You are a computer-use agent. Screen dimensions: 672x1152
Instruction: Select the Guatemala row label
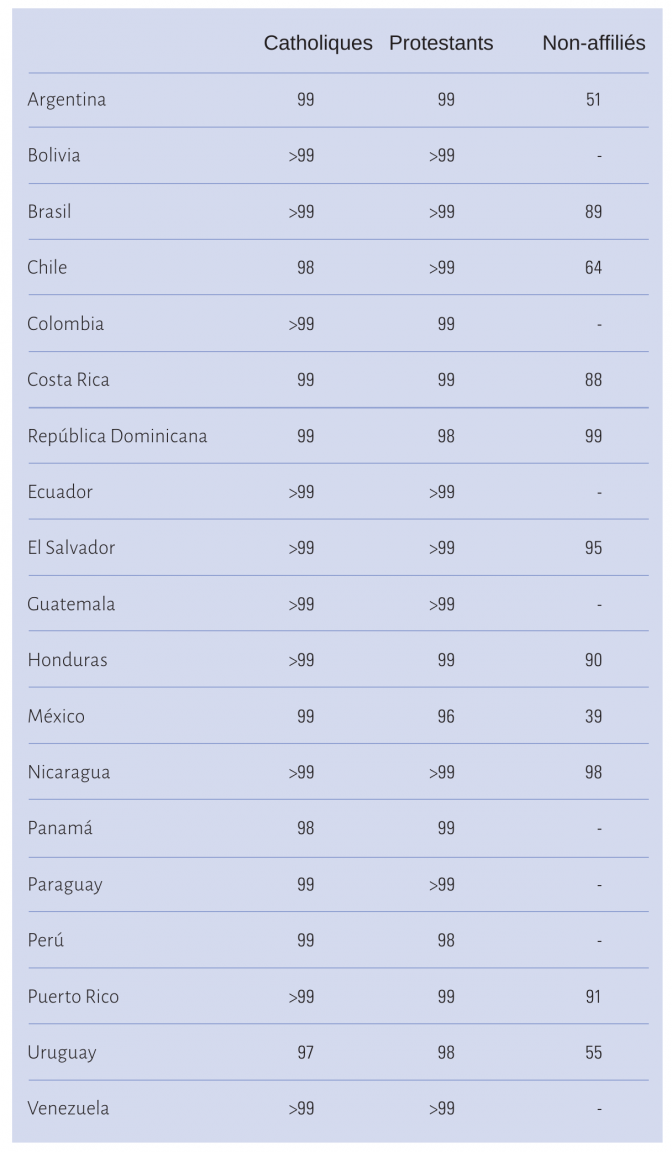(71, 604)
